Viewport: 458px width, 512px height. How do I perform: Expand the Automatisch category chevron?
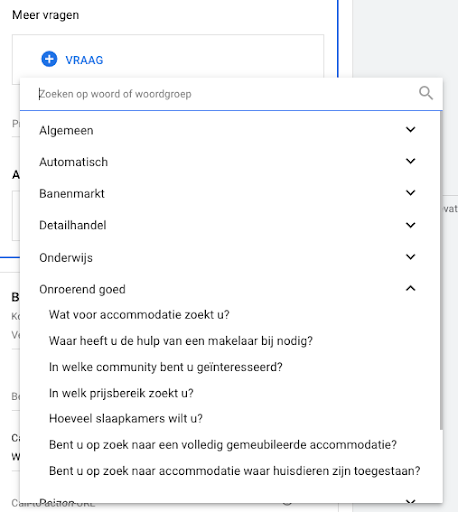(411, 161)
